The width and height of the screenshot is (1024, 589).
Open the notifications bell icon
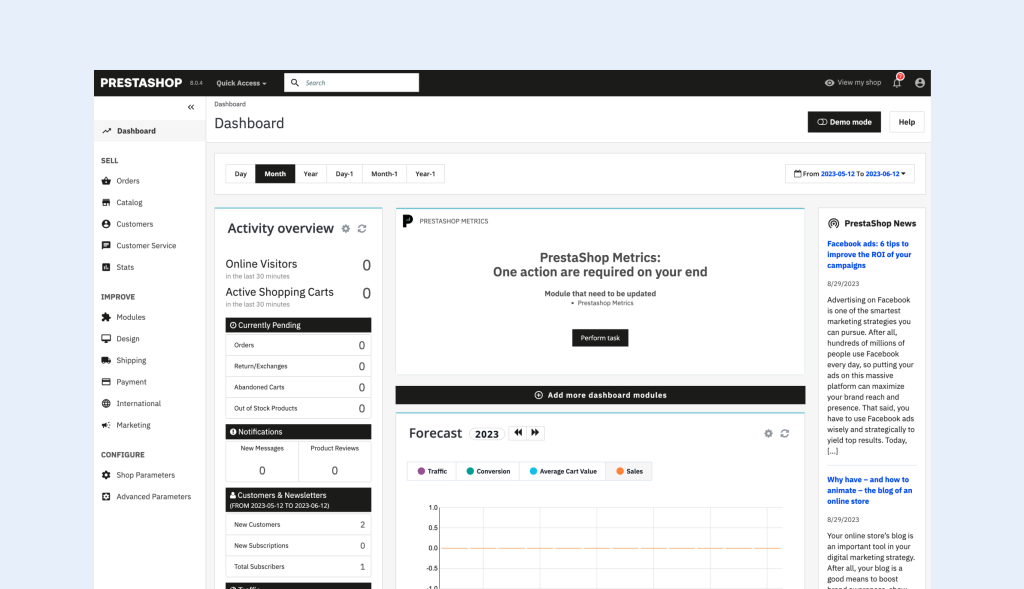(897, 82)
